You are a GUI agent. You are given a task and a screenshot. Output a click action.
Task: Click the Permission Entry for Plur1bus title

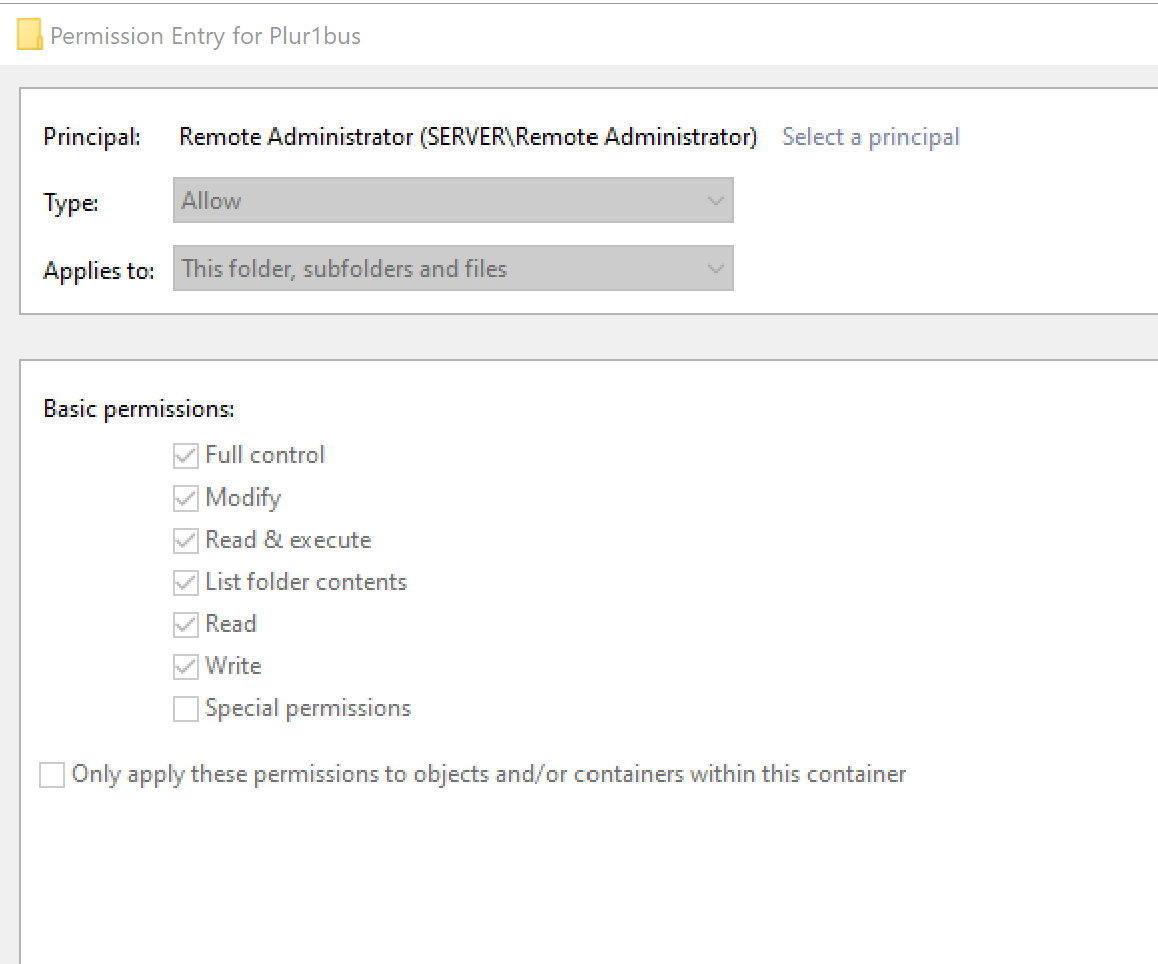coord(205,36)
